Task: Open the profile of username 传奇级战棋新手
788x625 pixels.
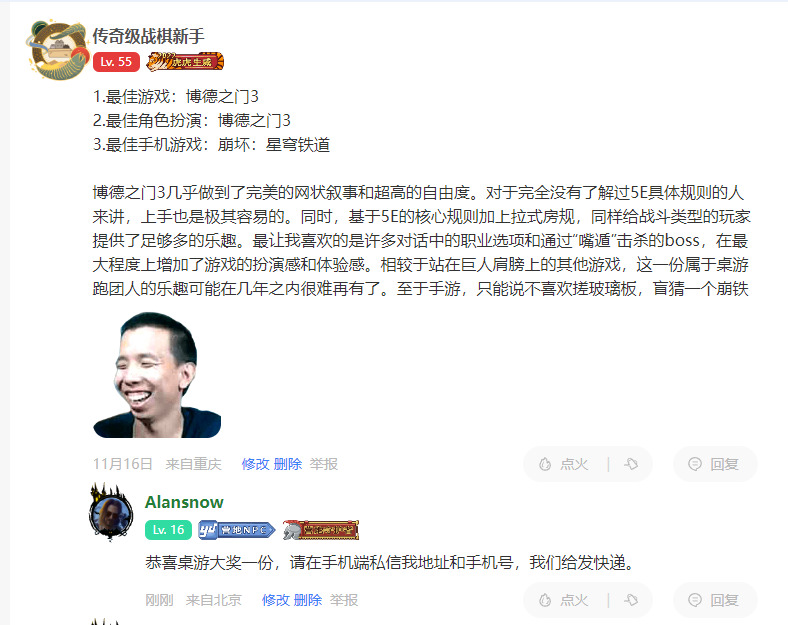Action: (148, 36)
